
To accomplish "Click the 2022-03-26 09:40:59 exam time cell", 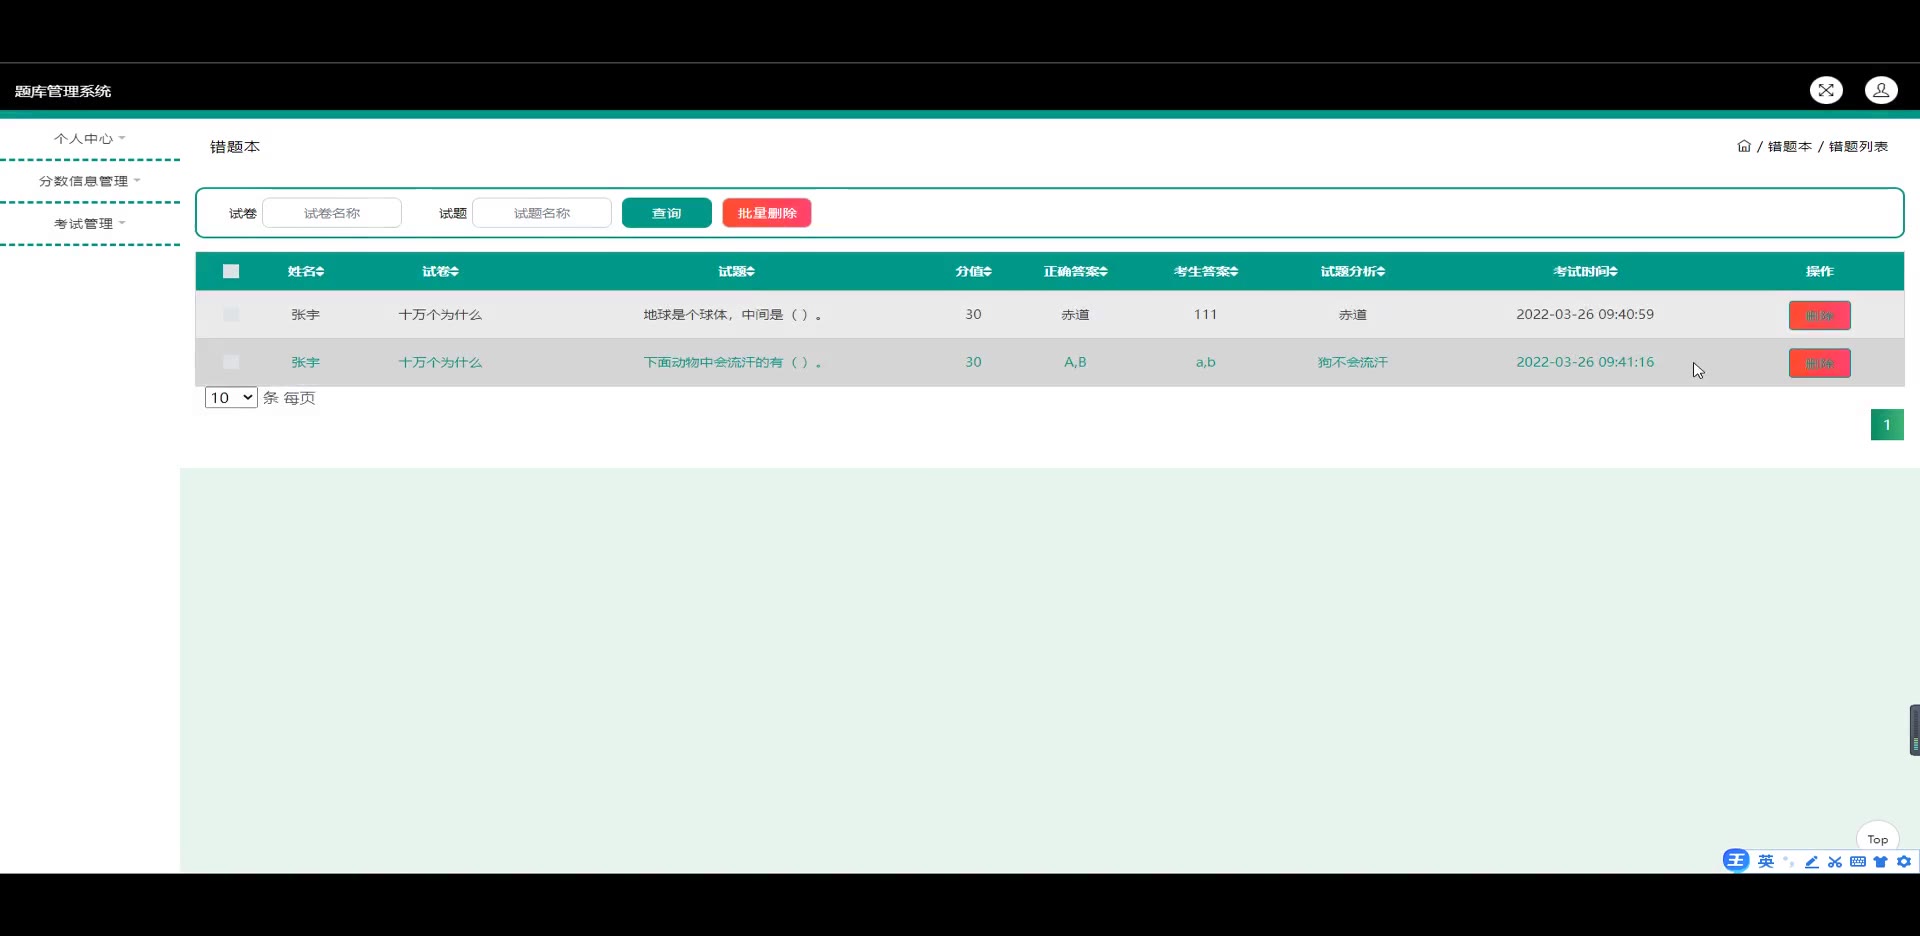I will pos(1585,314).
